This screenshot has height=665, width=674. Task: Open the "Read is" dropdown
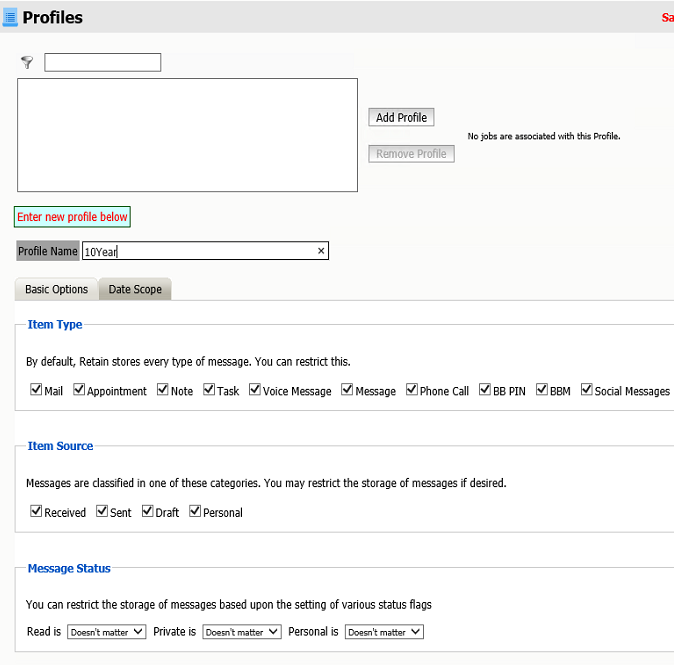pos(107,632)
